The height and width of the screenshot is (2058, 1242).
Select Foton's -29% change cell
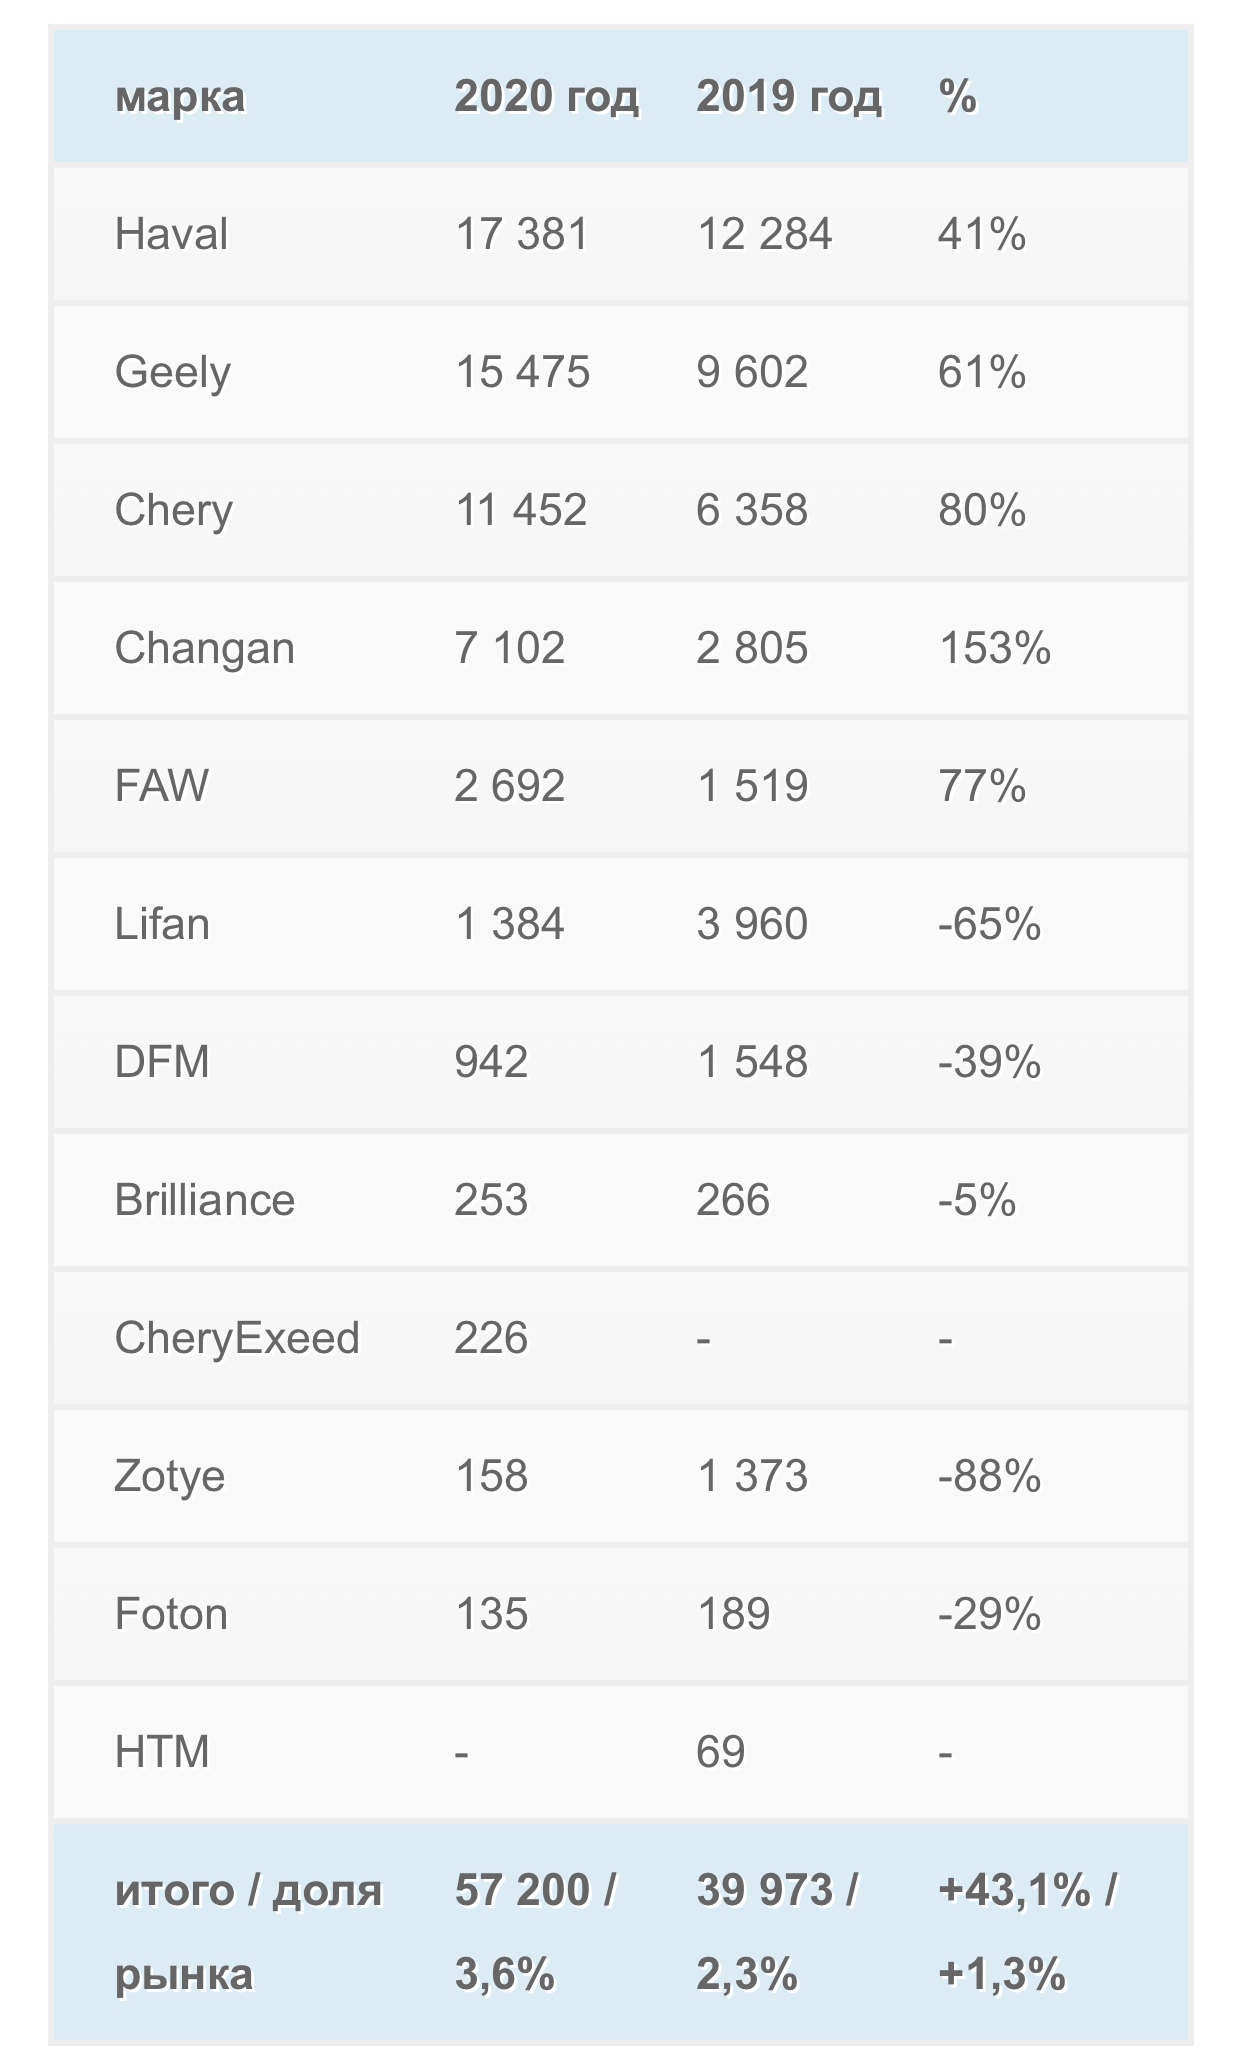coord(989,1614)
